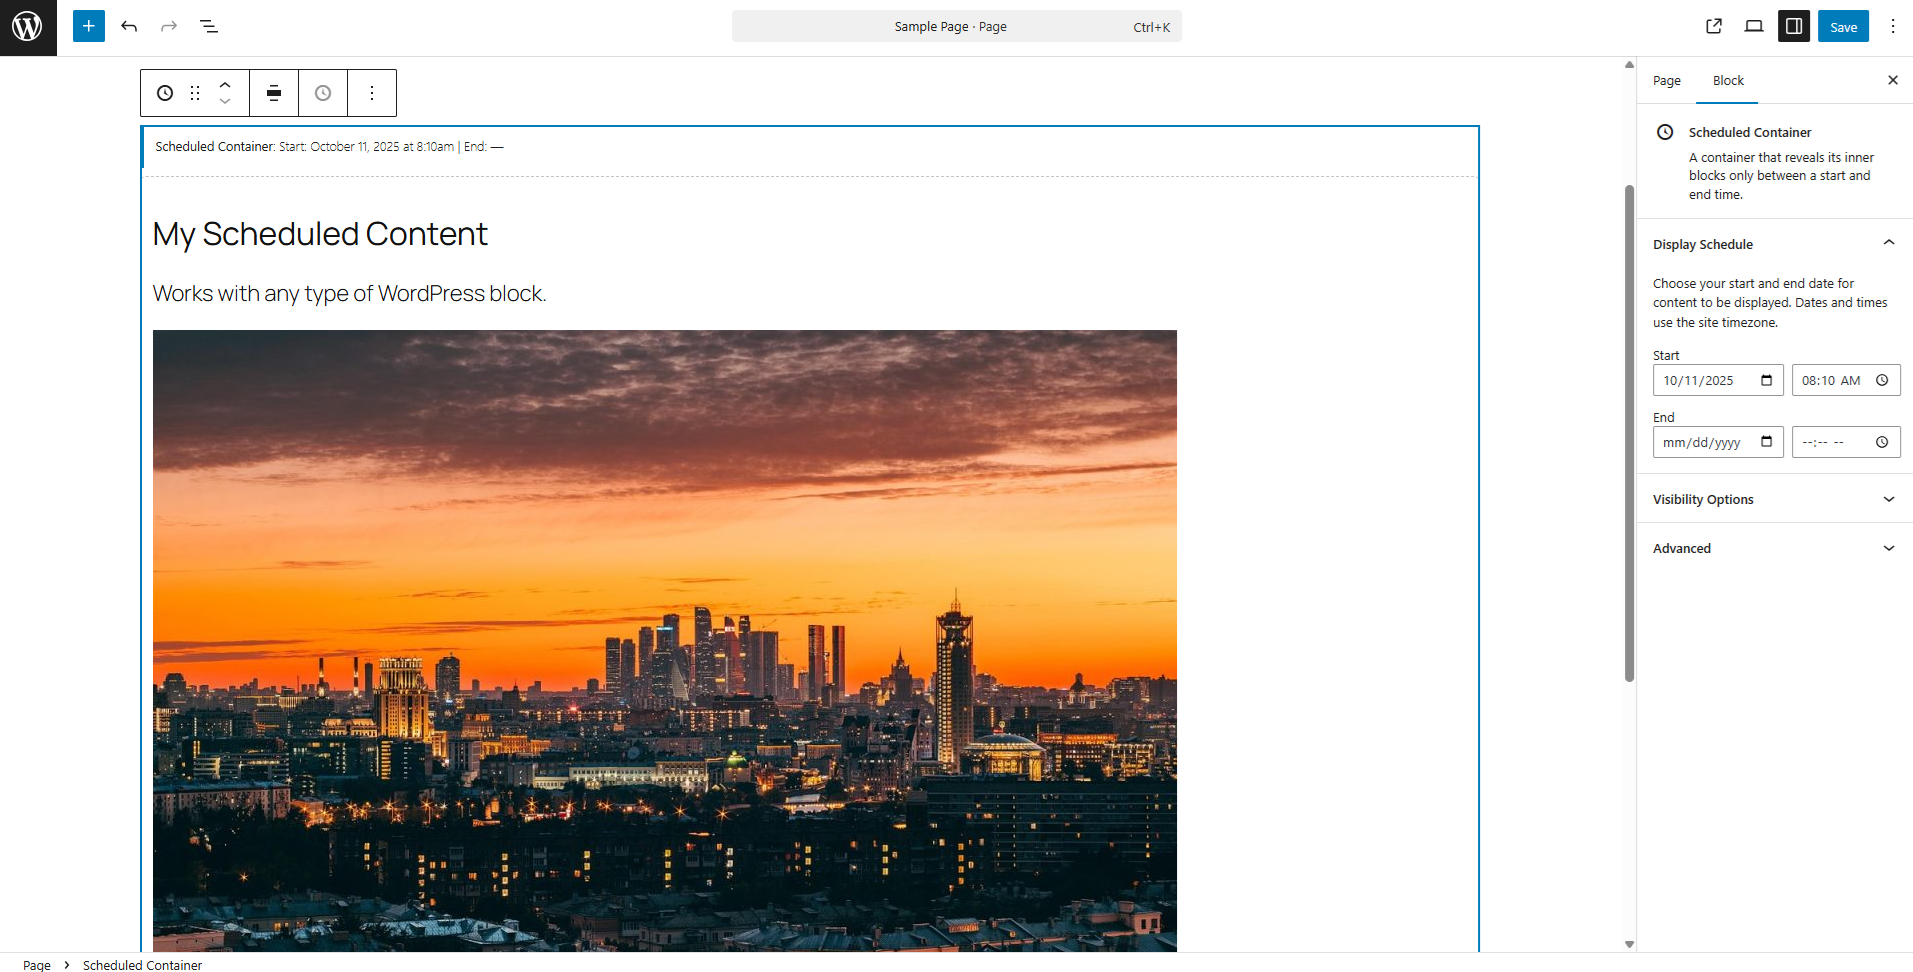This screenshot has width=1913, height=972.
Task: Switch device preview mode
Action: pyautogui.click(x=1753, y=25)
